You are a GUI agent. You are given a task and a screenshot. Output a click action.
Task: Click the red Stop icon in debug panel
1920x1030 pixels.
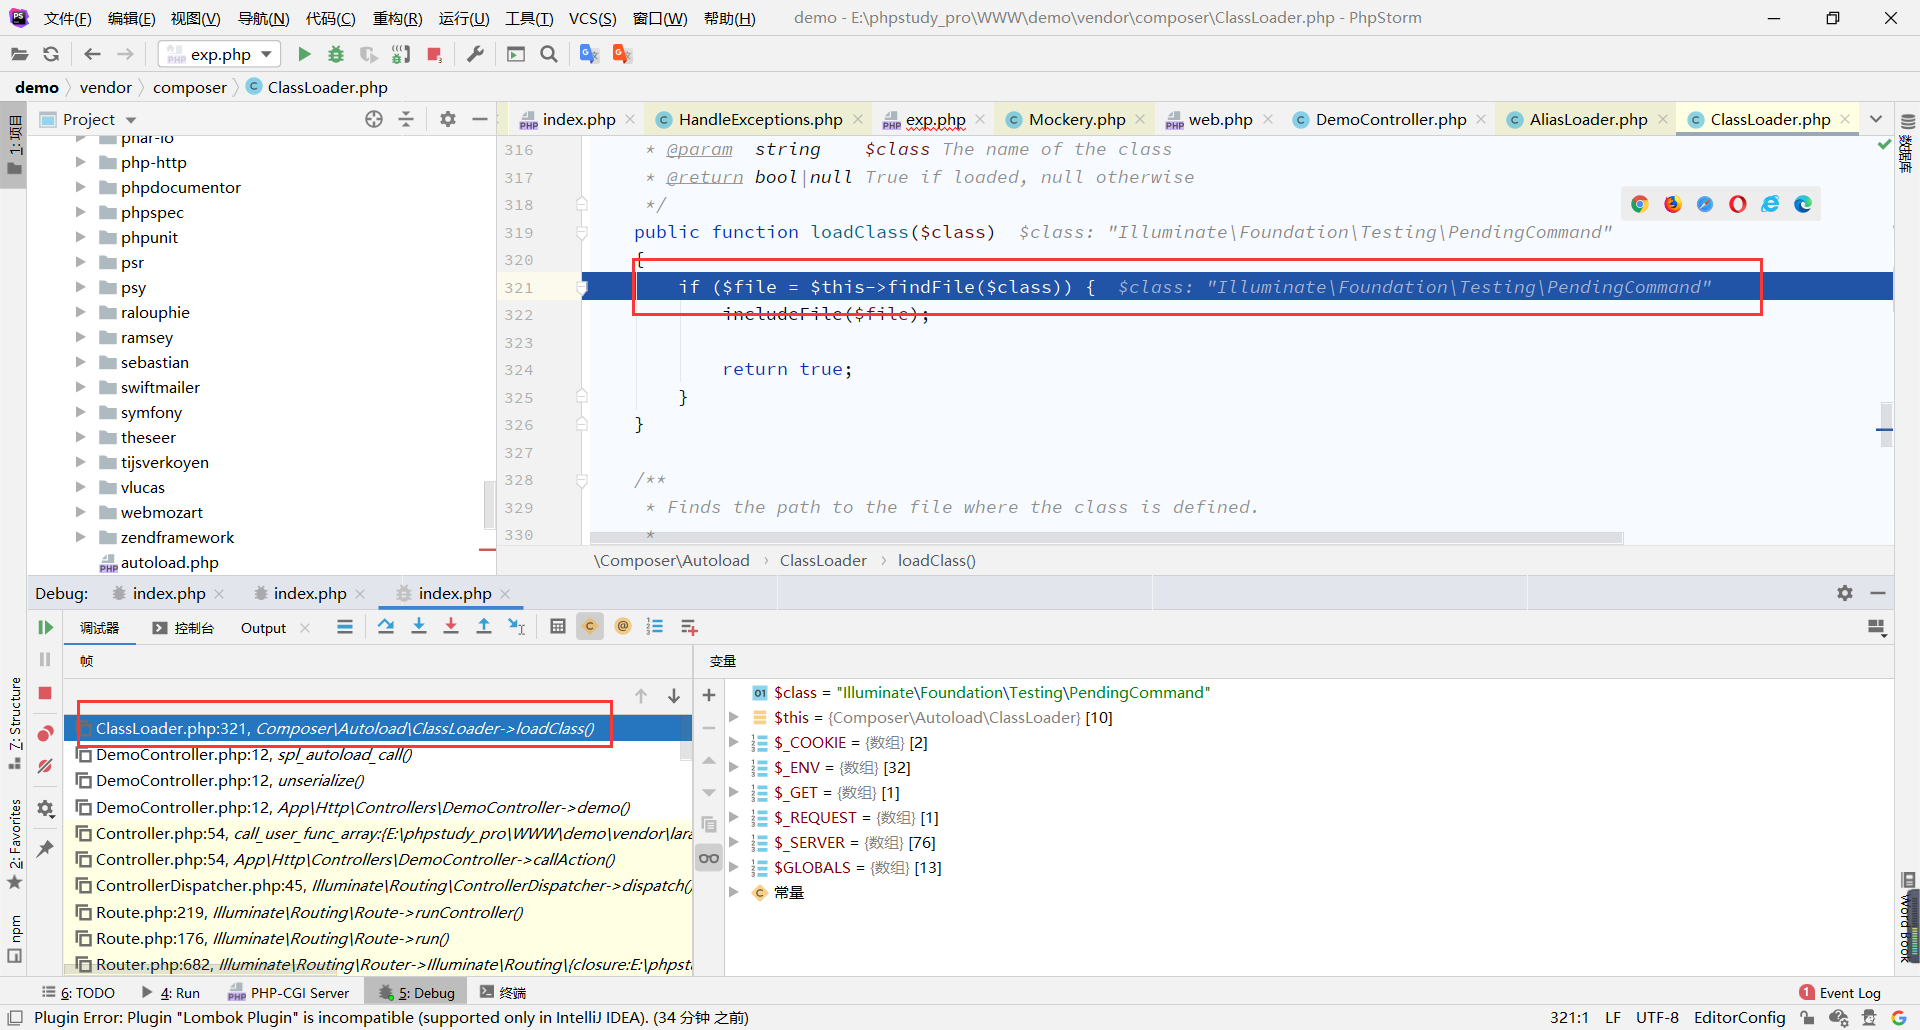(x=45, y=693)
